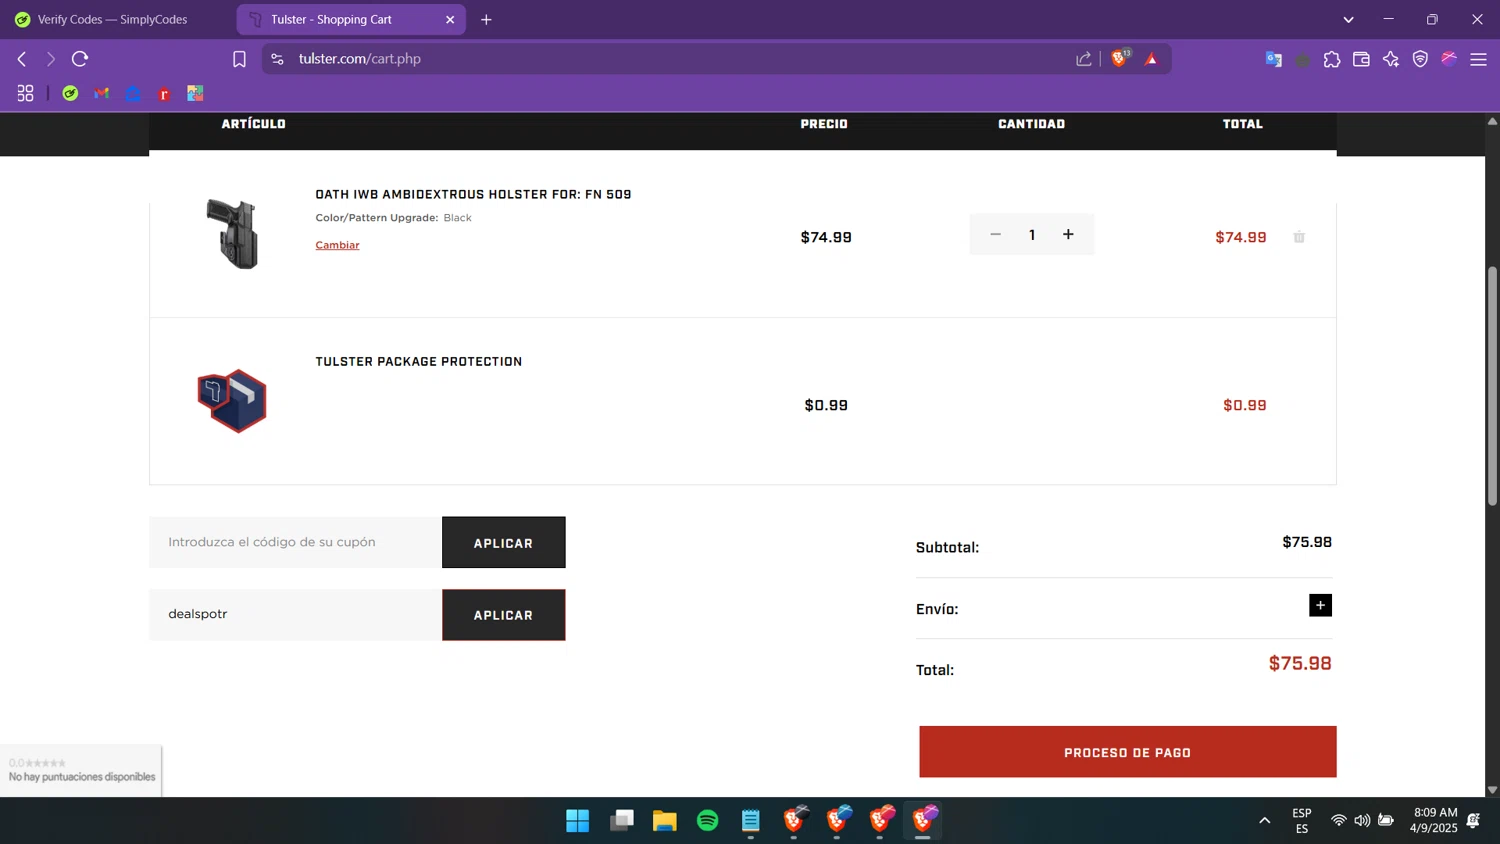
Task: Click the address bar URL
Action: click(359, 59)
